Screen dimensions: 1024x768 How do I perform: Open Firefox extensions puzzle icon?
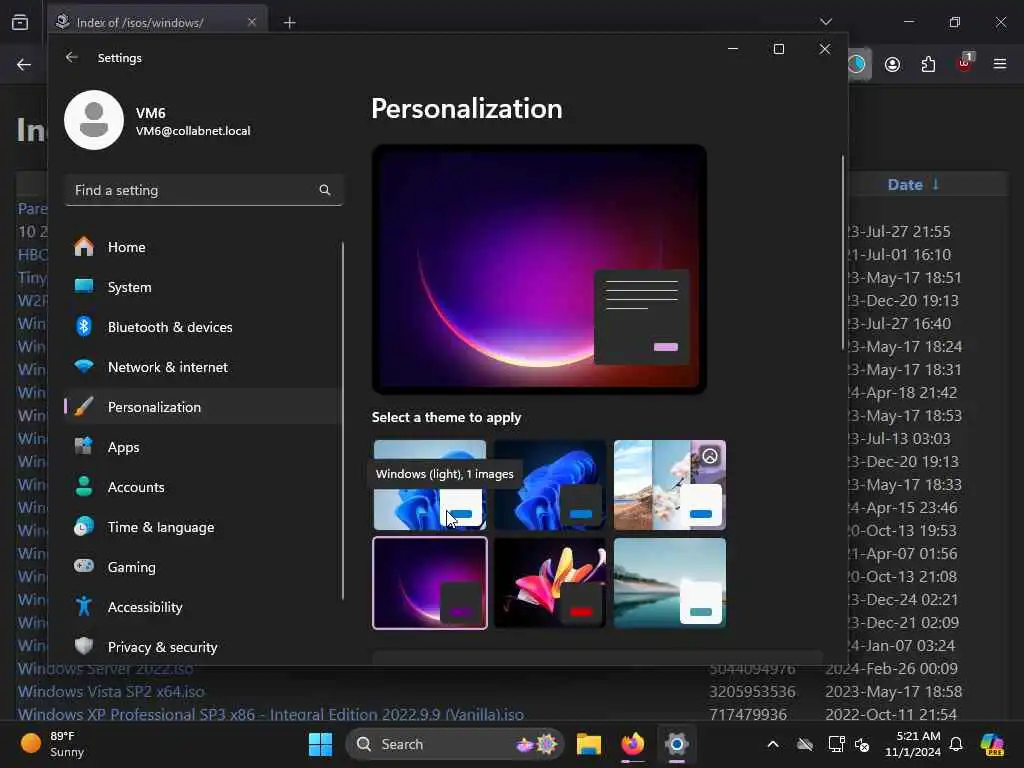pyautogui.click(x=928, y=64)
